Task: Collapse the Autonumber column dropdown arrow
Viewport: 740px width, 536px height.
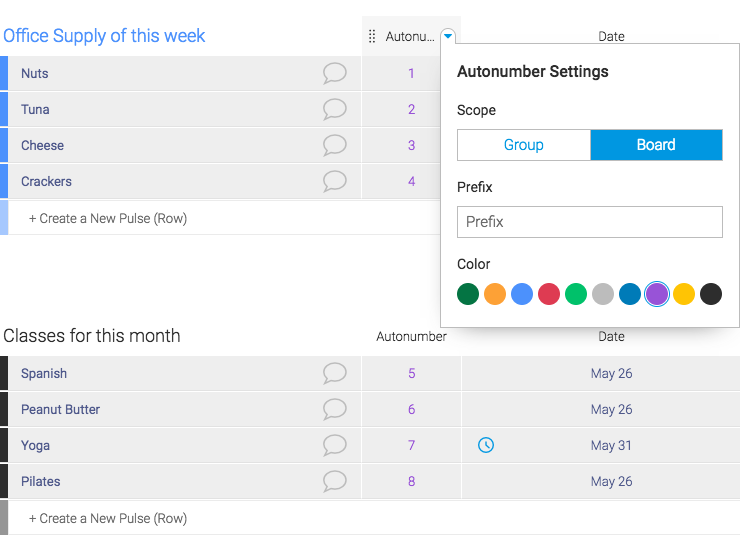Action: pos(448,36)
